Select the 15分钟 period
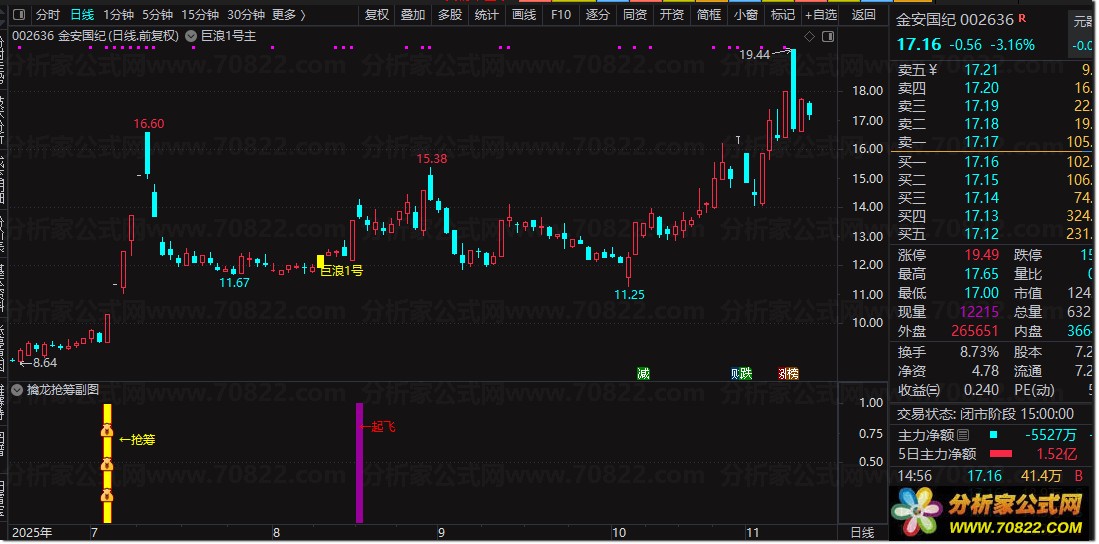This screenshot has height=544, width=1099. tap(200, 15)
